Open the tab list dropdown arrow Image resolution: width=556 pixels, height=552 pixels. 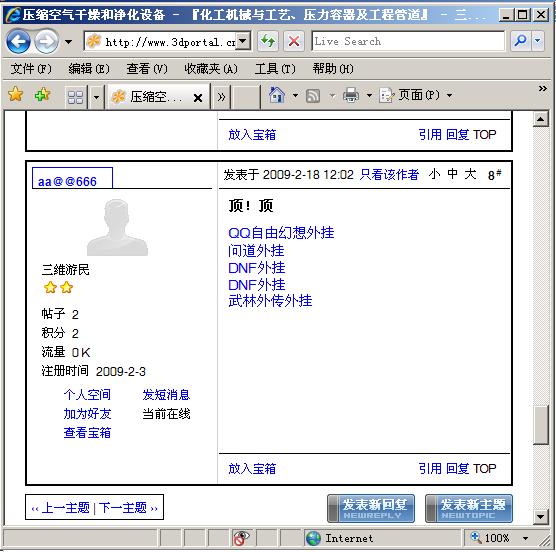tap(96, 96)
